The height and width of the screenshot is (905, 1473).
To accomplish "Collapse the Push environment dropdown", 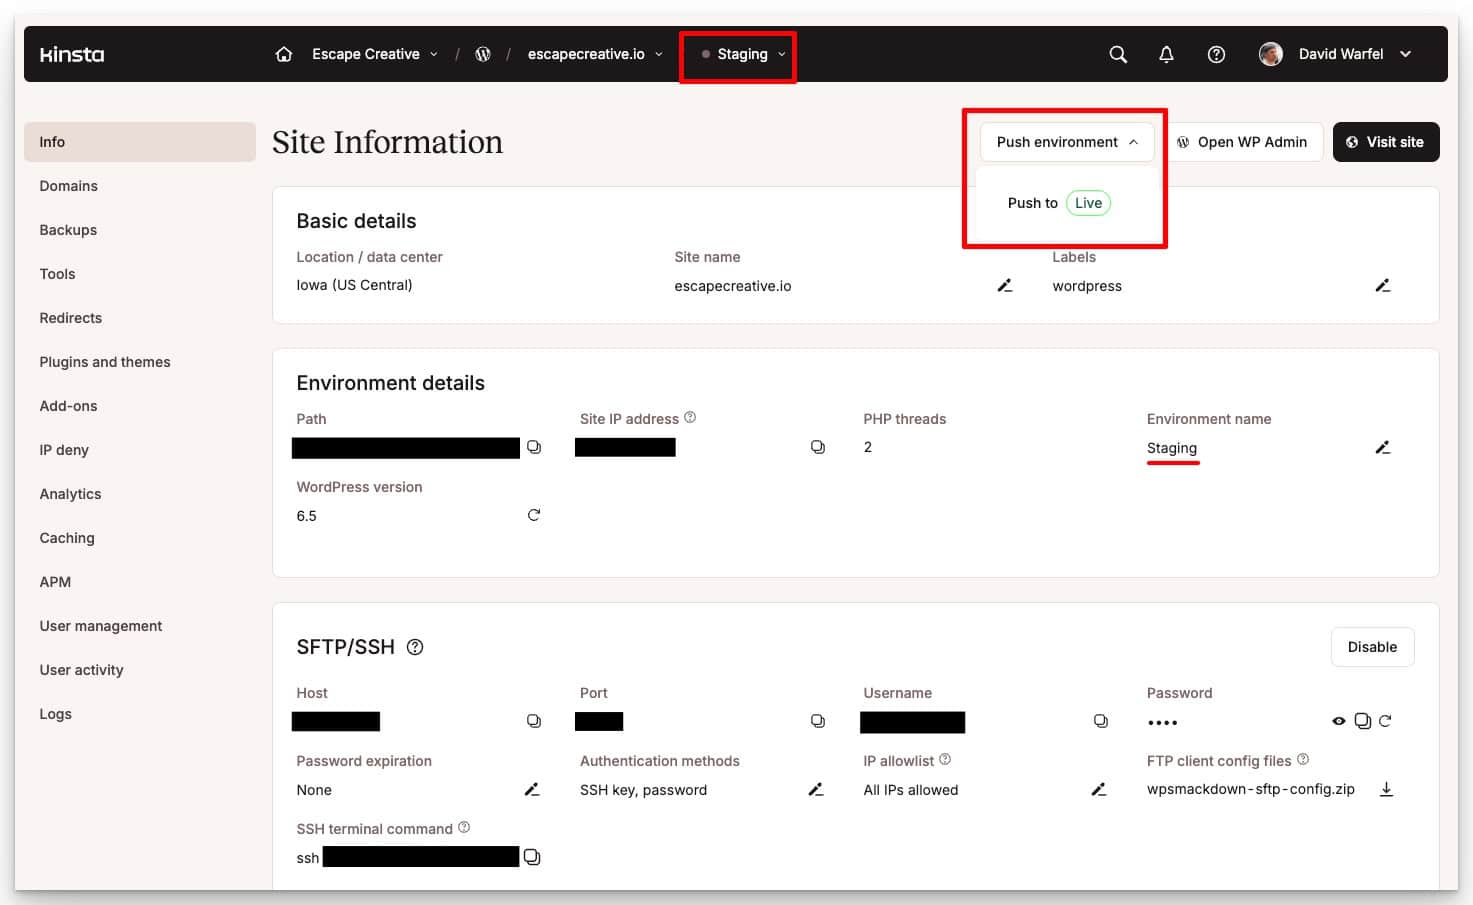I will (1067, 142).
